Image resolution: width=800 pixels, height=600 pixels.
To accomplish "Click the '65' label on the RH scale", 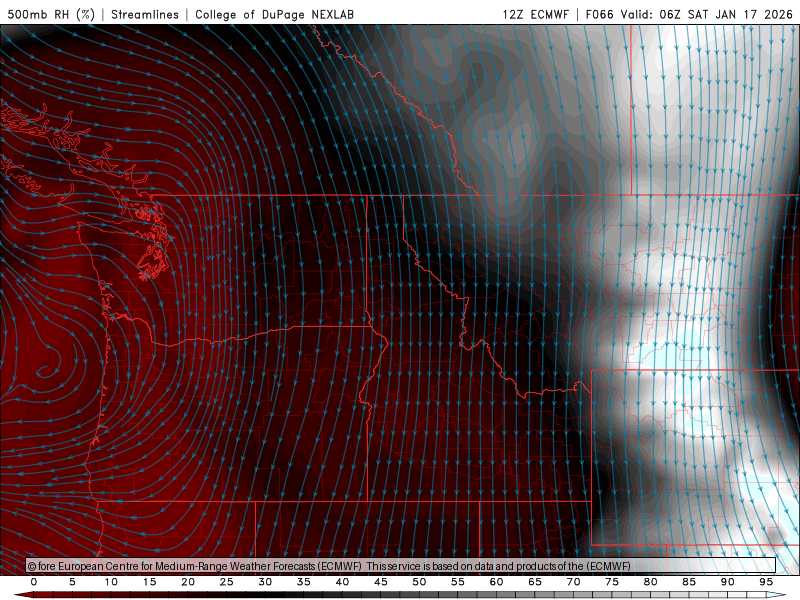I will (x=535, y=582).
